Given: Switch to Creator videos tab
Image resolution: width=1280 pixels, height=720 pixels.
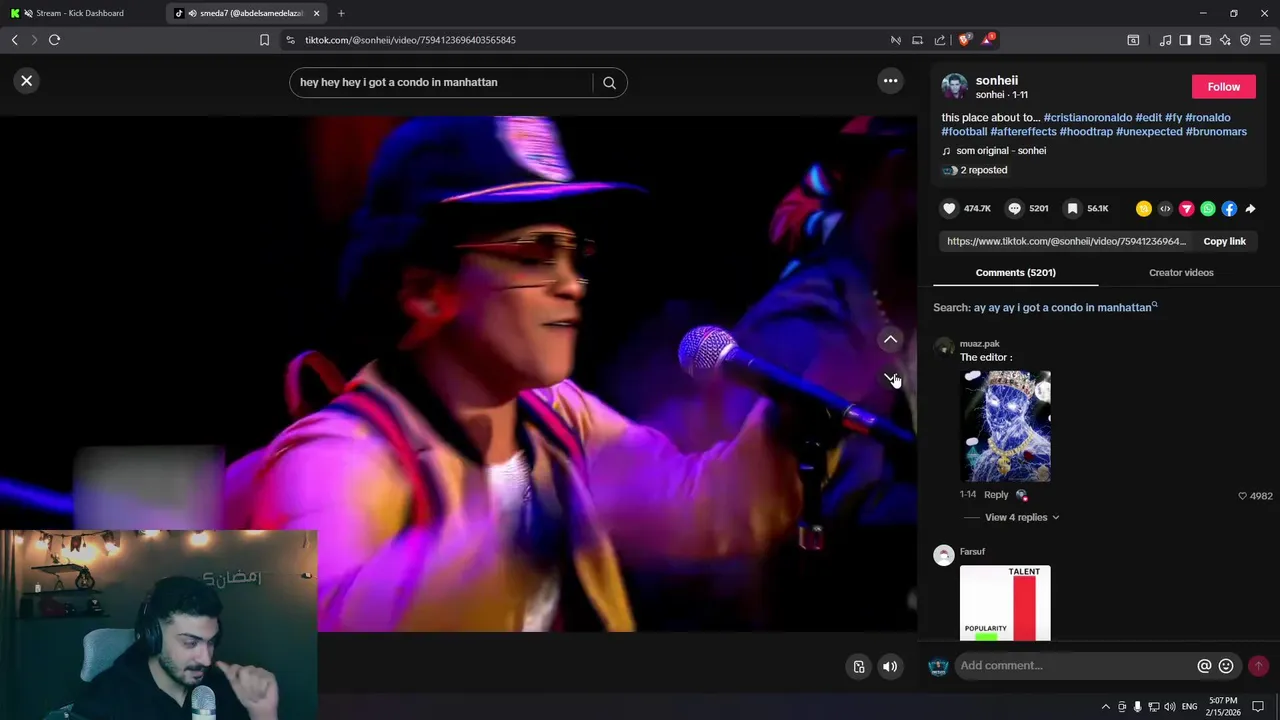Looking at the screenshot, I should (x=1181, y=272).
